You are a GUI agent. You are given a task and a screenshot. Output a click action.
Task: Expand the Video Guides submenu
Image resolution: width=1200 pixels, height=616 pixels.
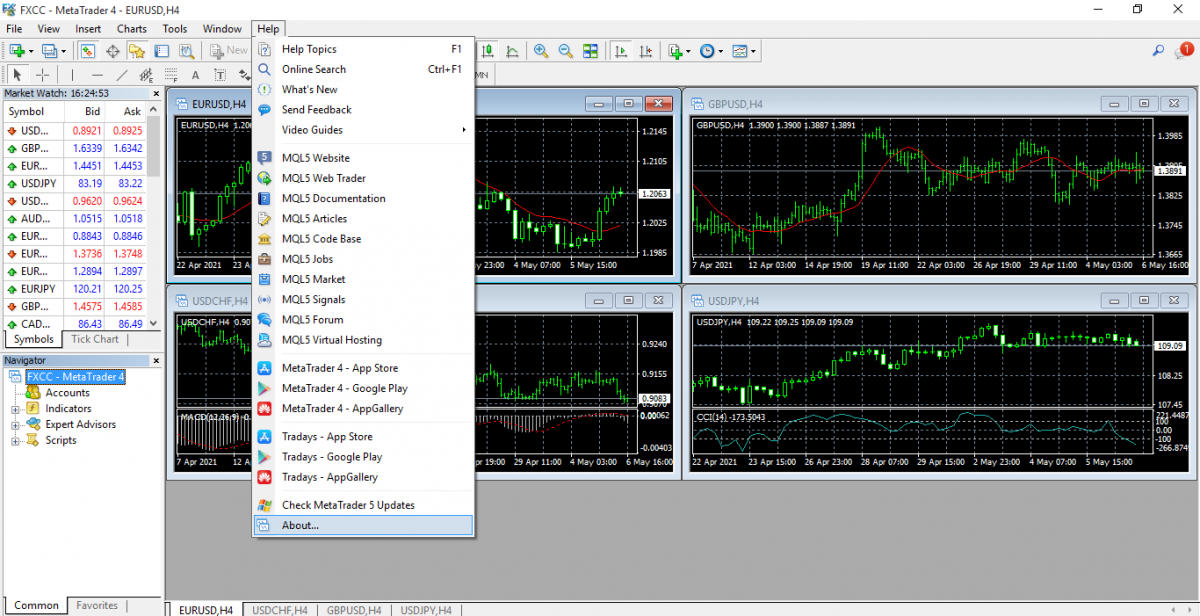coord(363,130)
